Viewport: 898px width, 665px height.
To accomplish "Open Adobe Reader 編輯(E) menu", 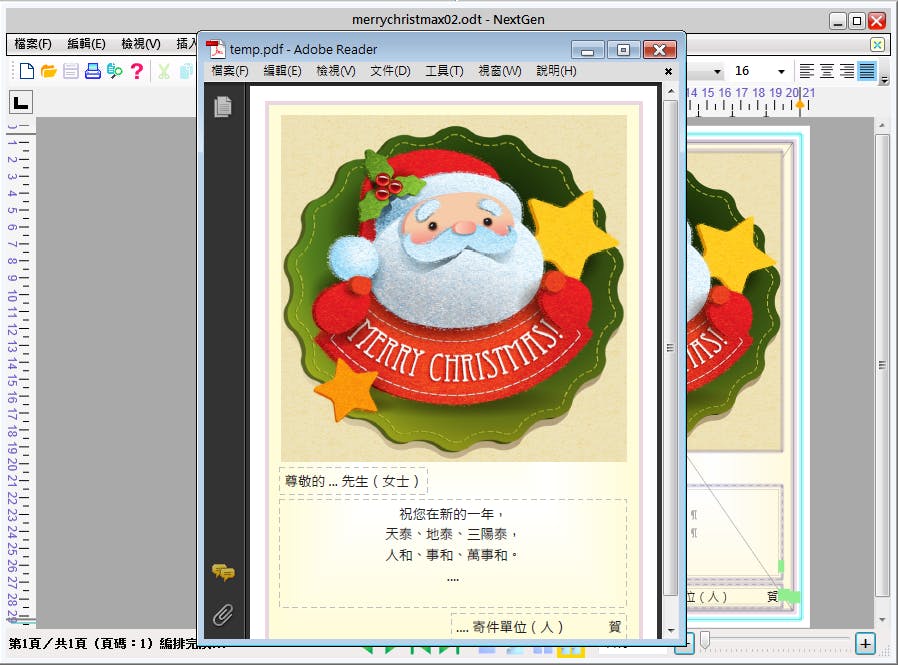I will 282,70.
